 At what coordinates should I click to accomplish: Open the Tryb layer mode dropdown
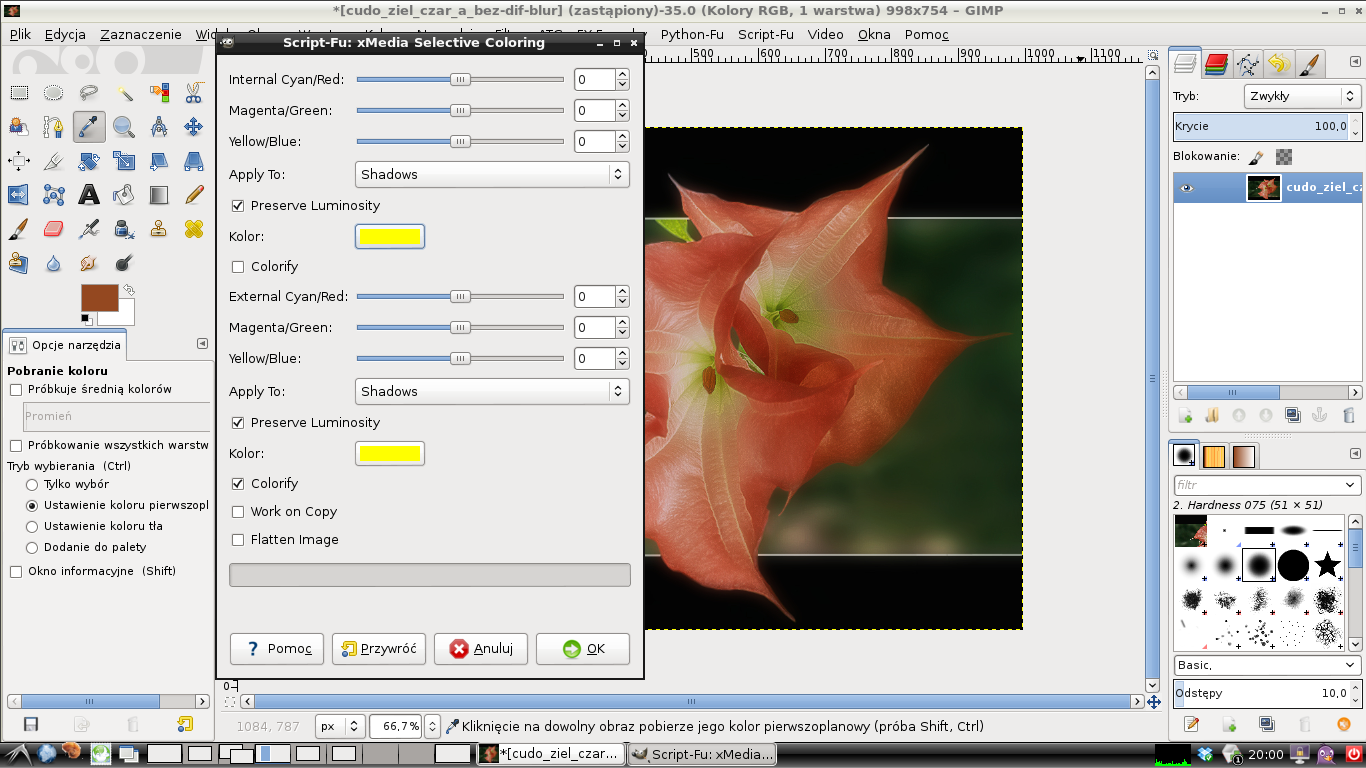(1303, 96)
